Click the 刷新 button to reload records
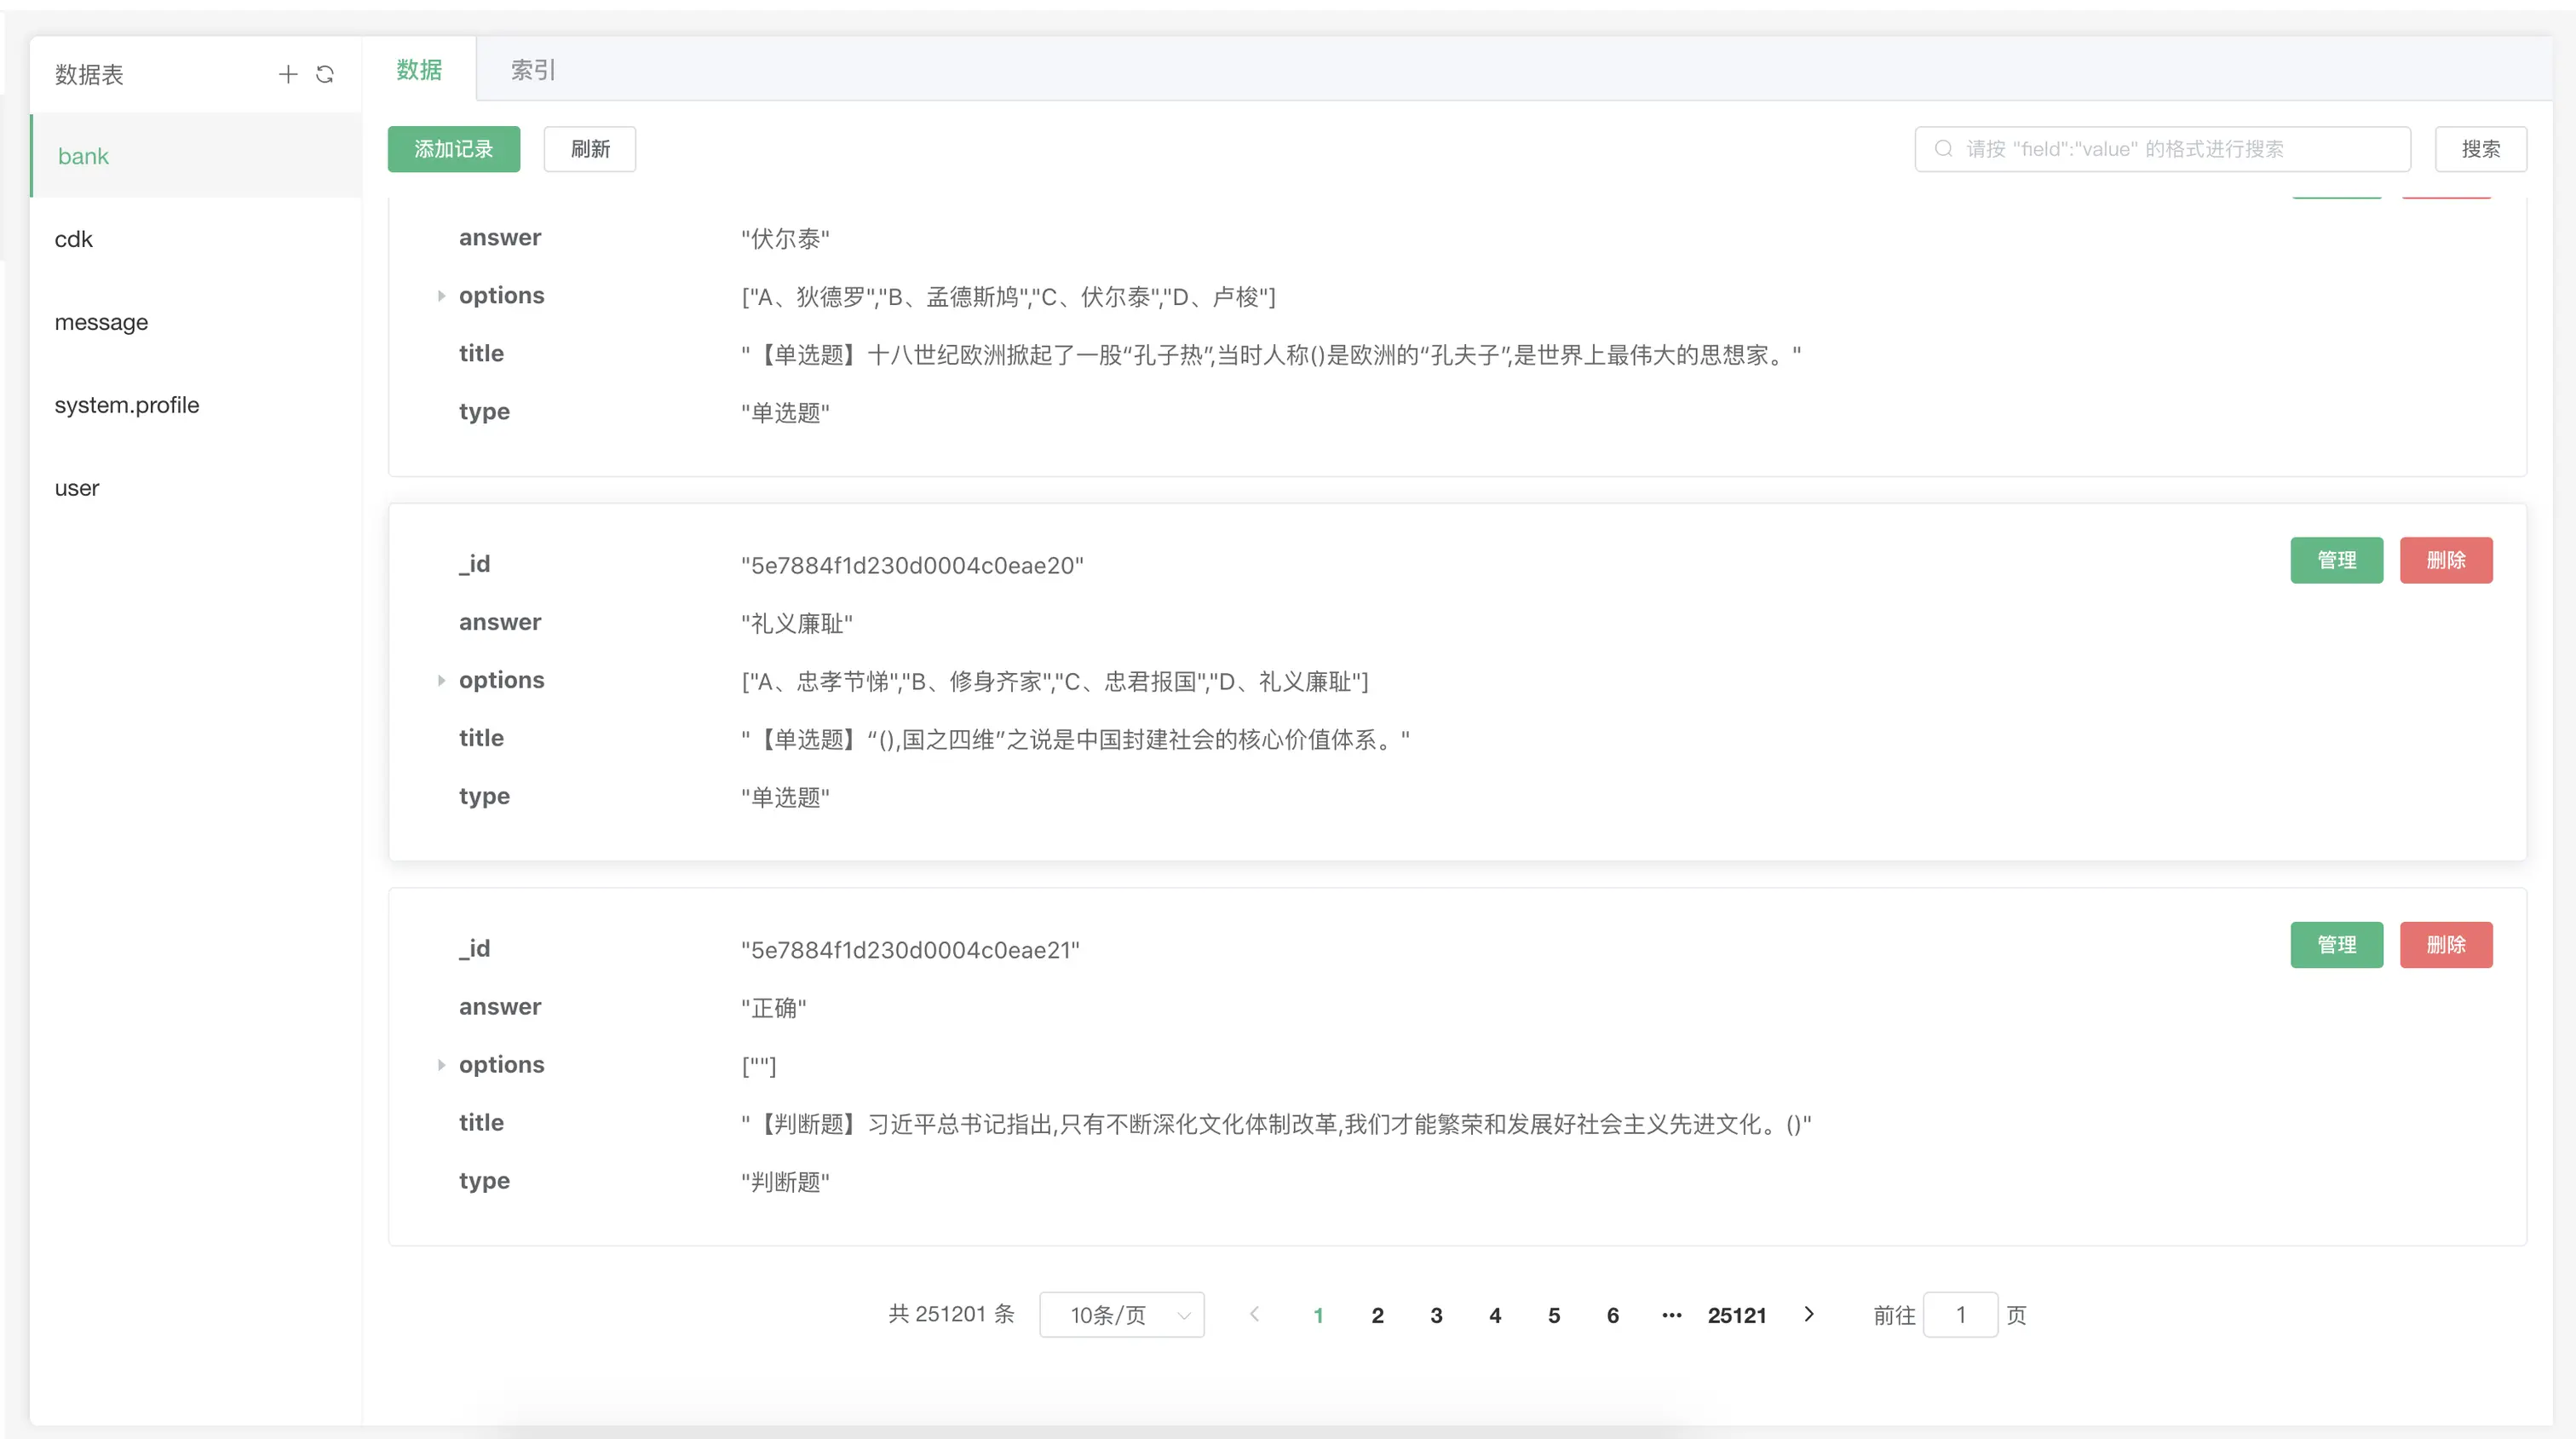This screenshot has width=2576, height=1439. pyautogui.click(x=589, y=148)
